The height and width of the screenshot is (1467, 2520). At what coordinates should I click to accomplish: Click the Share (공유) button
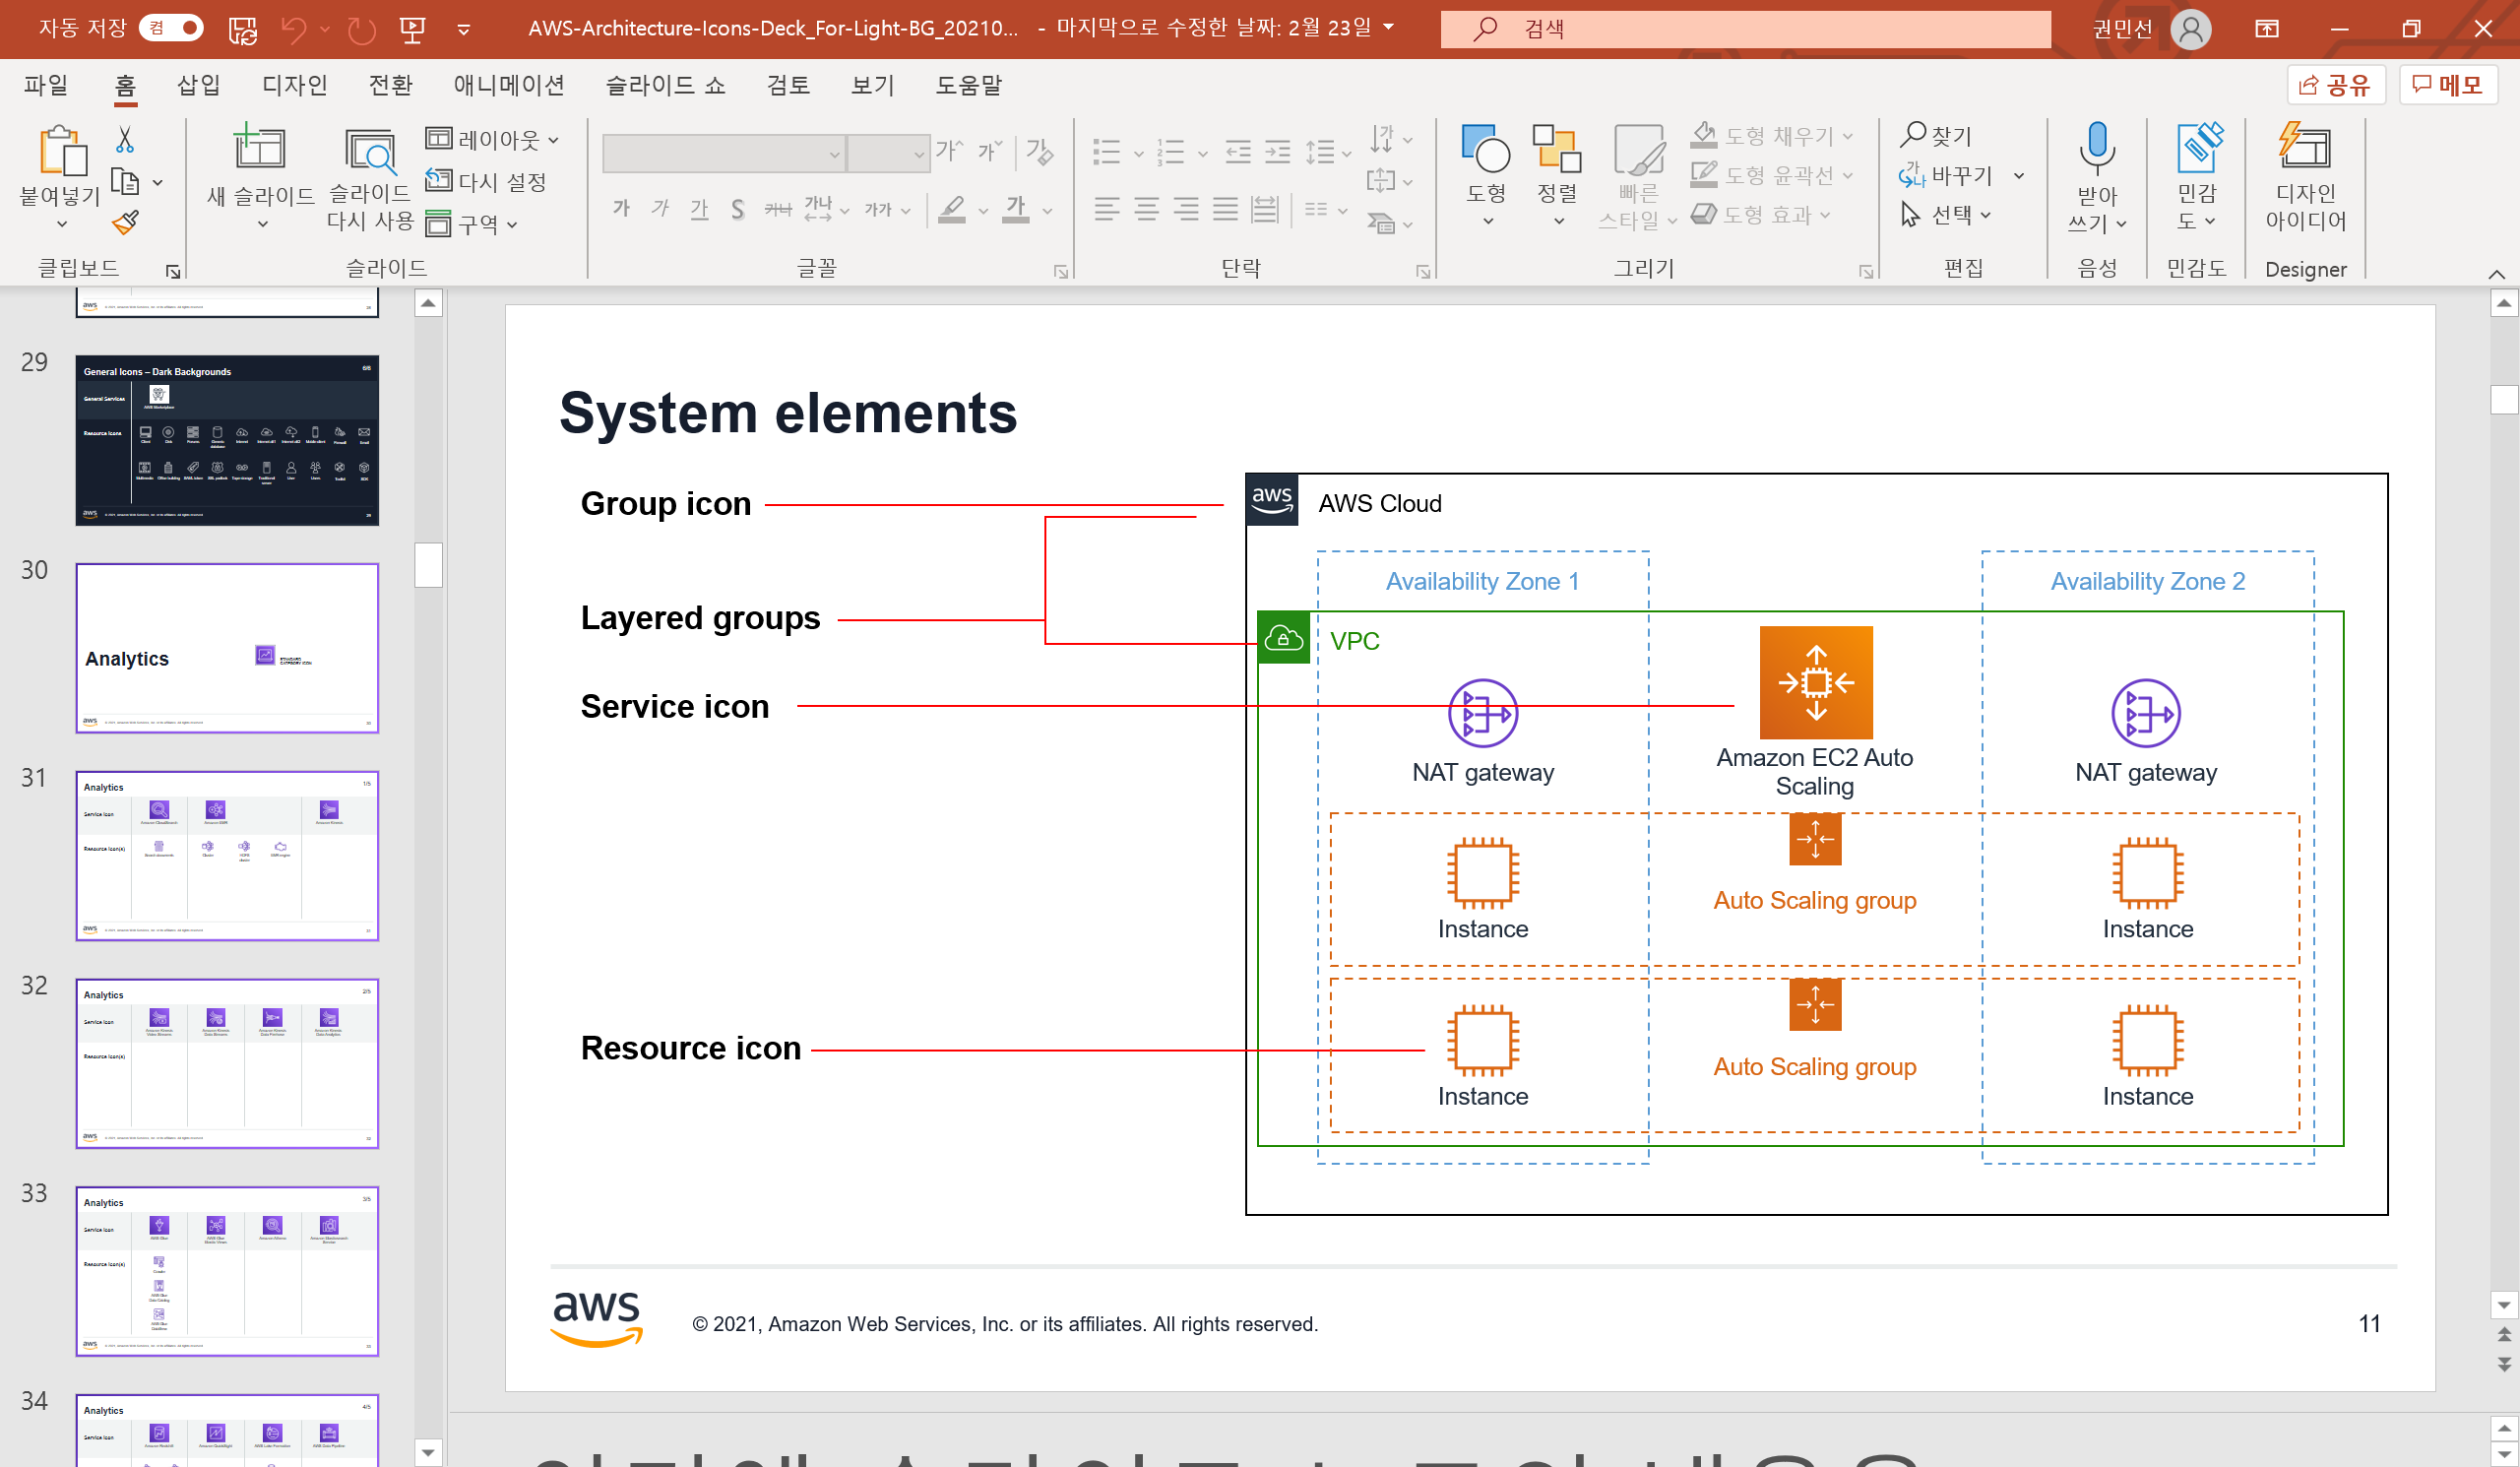point(2336,85)
